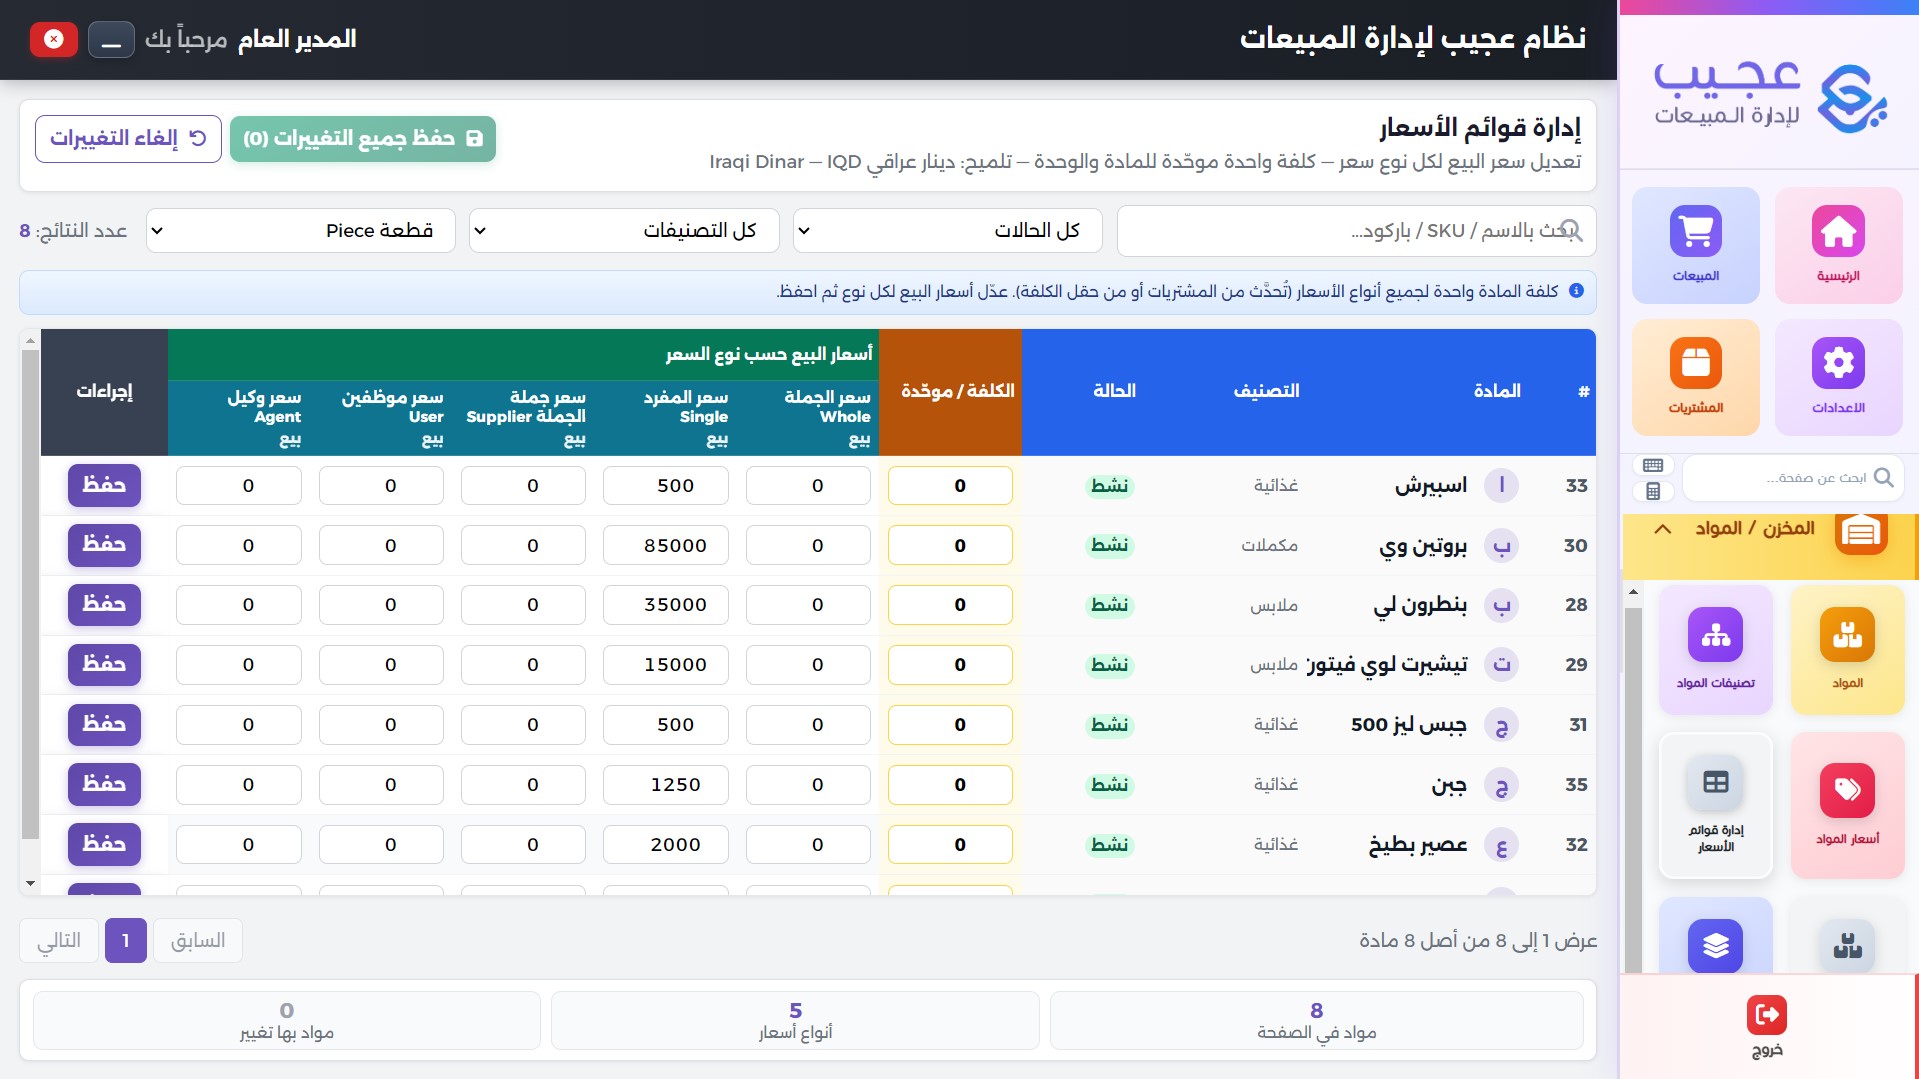Viewport: 1919px width, 1079px height.
Task: Open the أسعار المواد price tag icon
Action: coord(1847,805)
